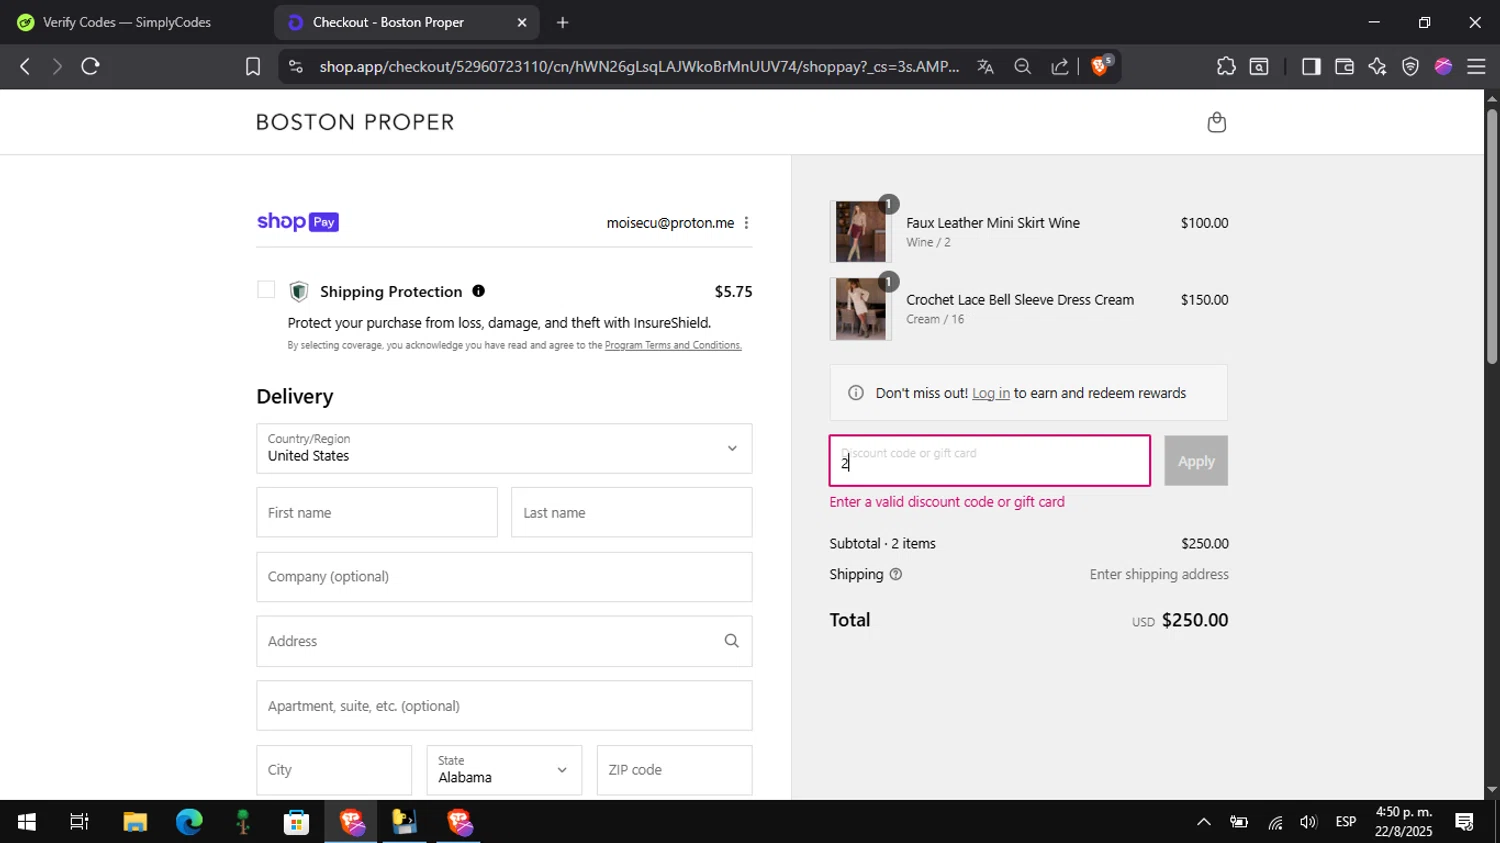Click the discount code input field

pos(990,461)
